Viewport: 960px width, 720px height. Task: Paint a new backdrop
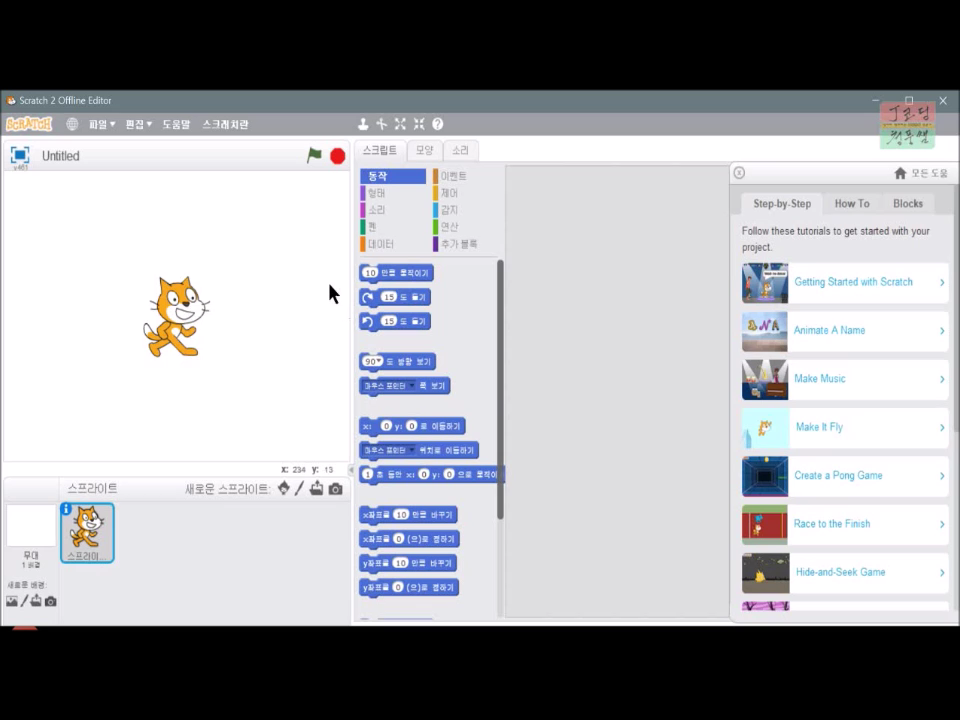24,601
